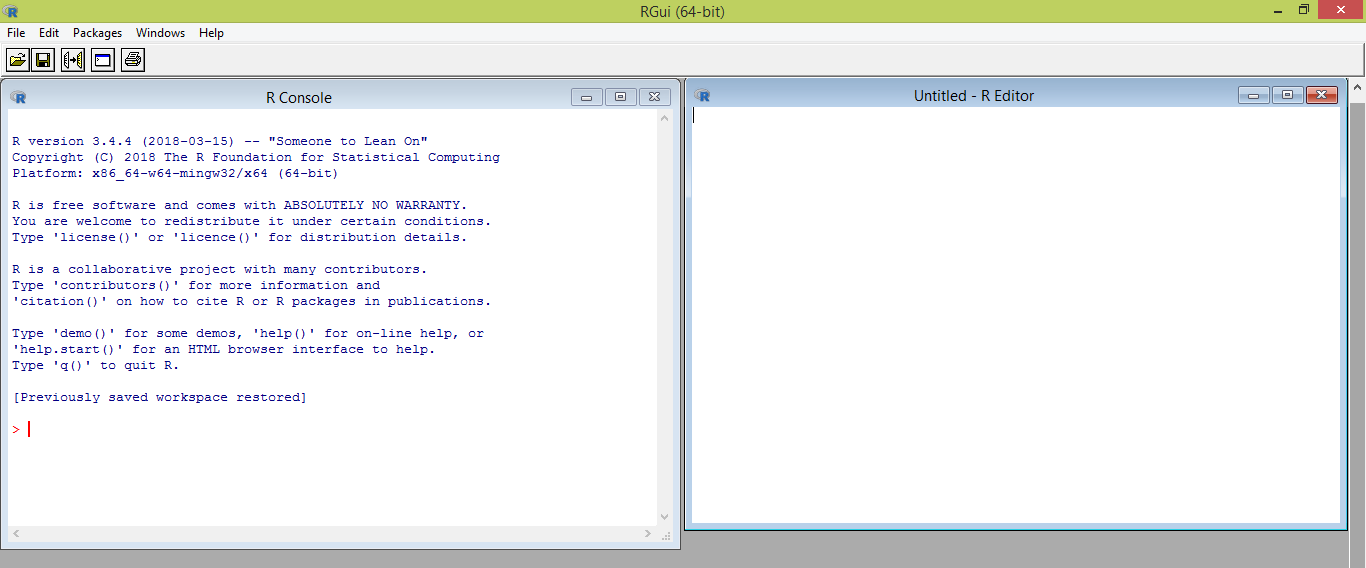The image size is (1366, 568).
Task: Click the R logo of the R Console window
Action: click(x=18, y=97)
